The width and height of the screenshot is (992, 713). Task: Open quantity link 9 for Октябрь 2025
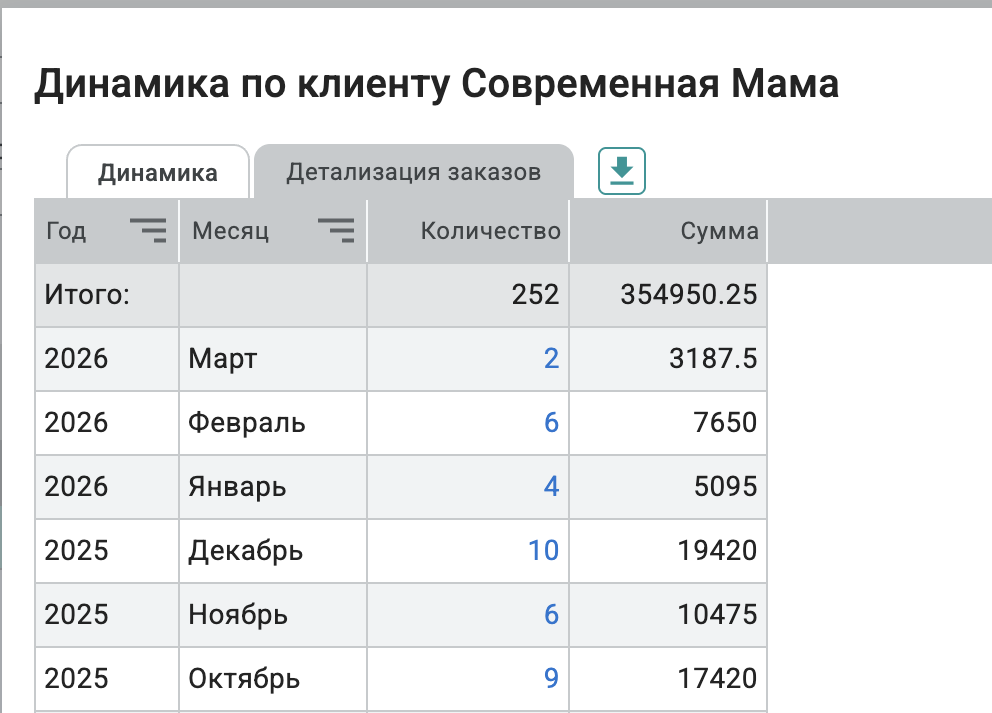551,679
